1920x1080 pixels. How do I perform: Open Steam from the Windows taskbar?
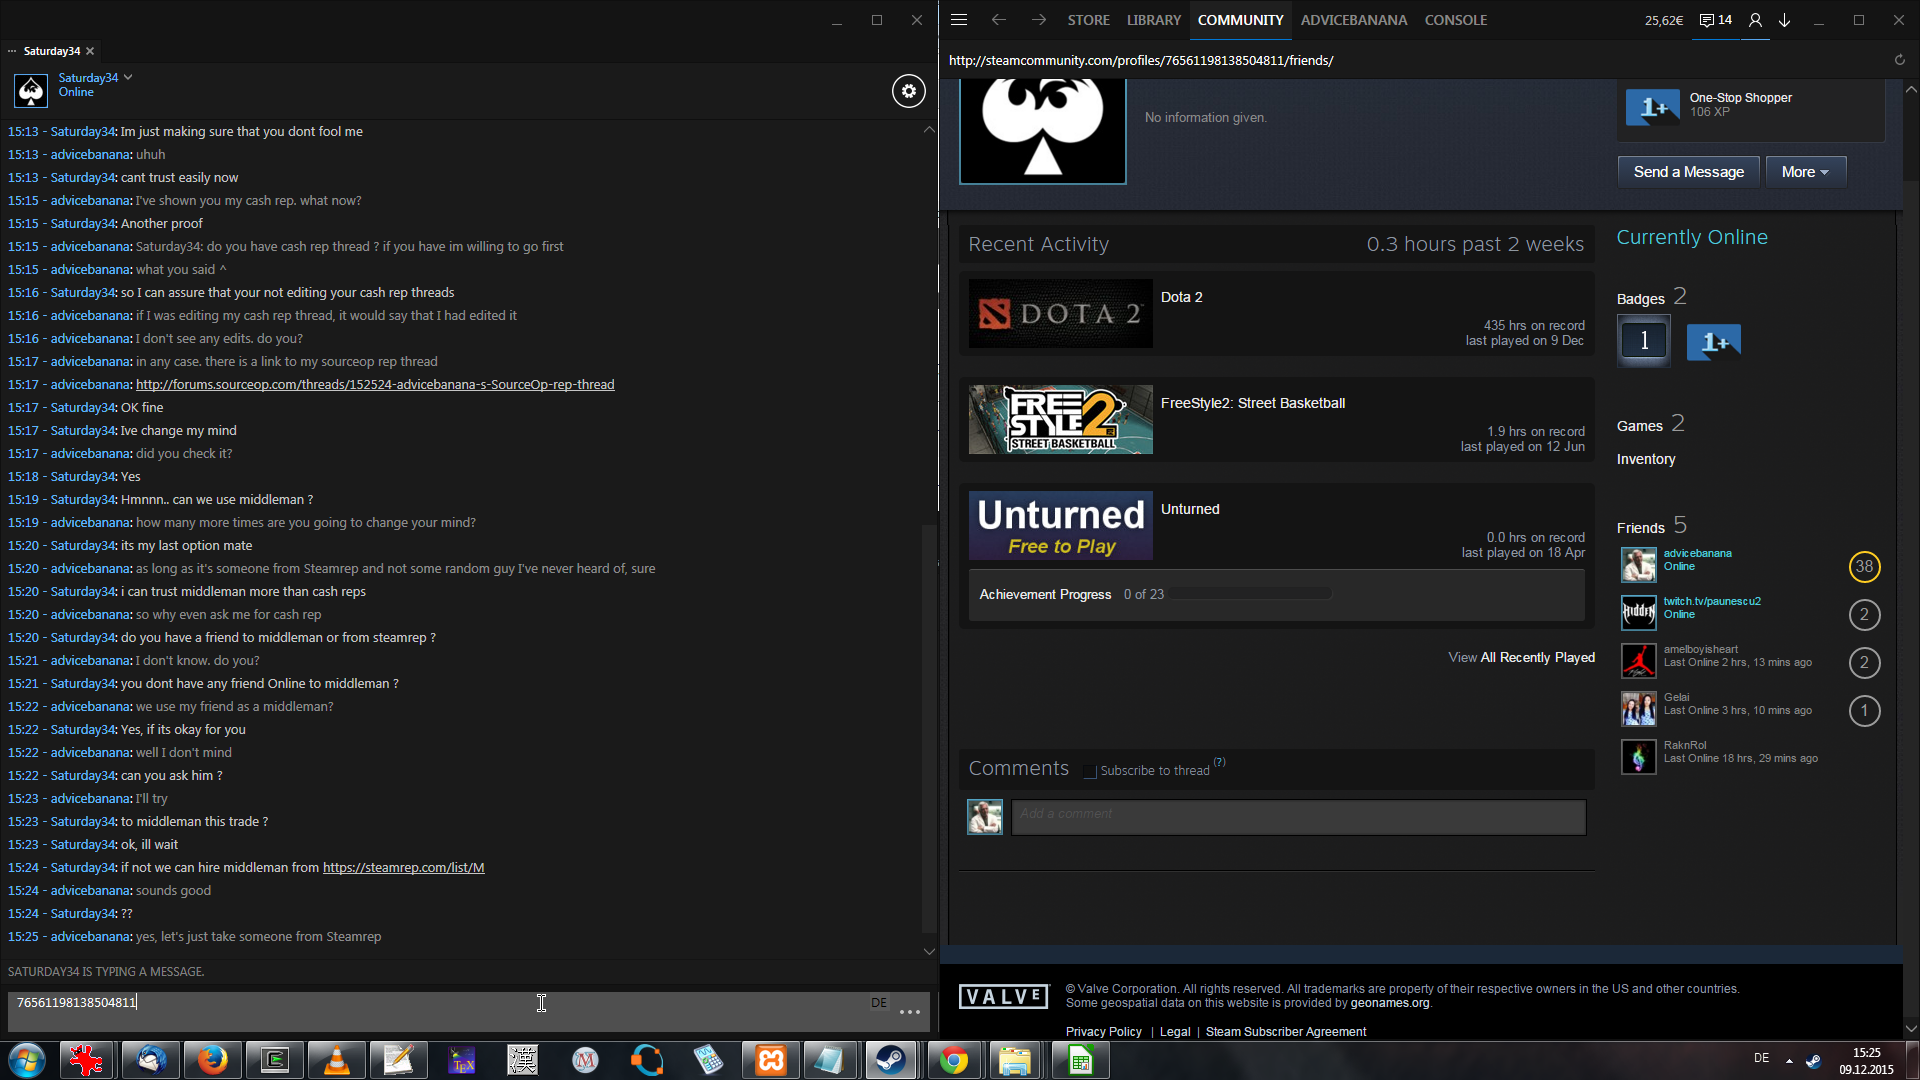point(890,1060)
